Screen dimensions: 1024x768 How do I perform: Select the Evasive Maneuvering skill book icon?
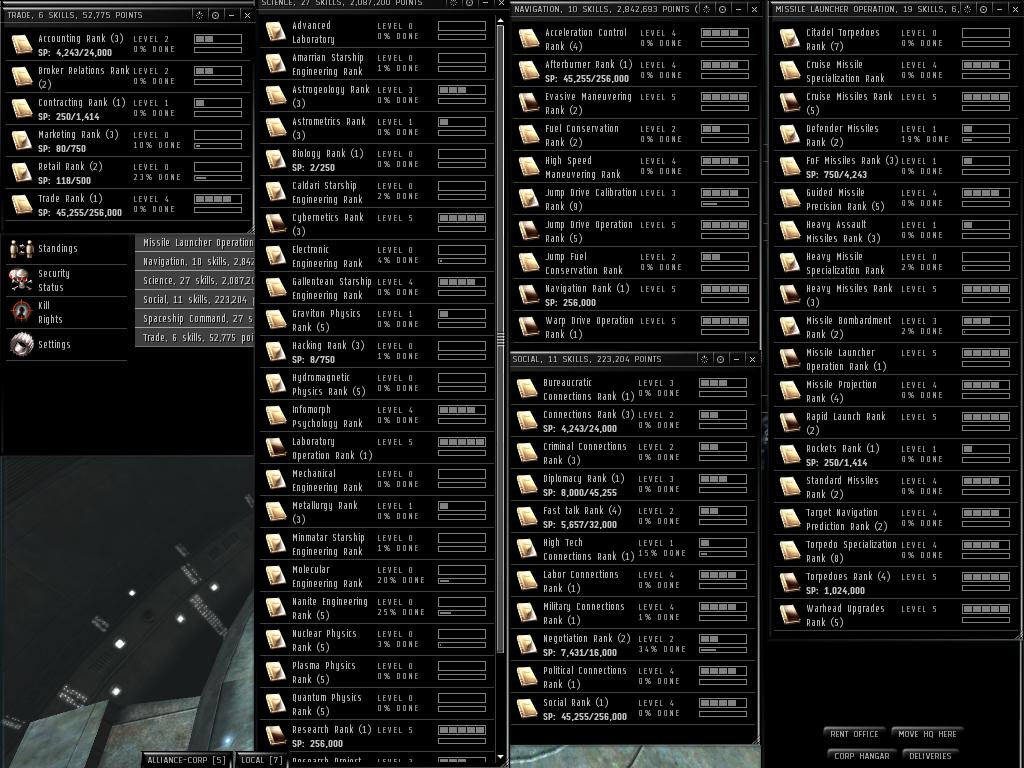528,103
